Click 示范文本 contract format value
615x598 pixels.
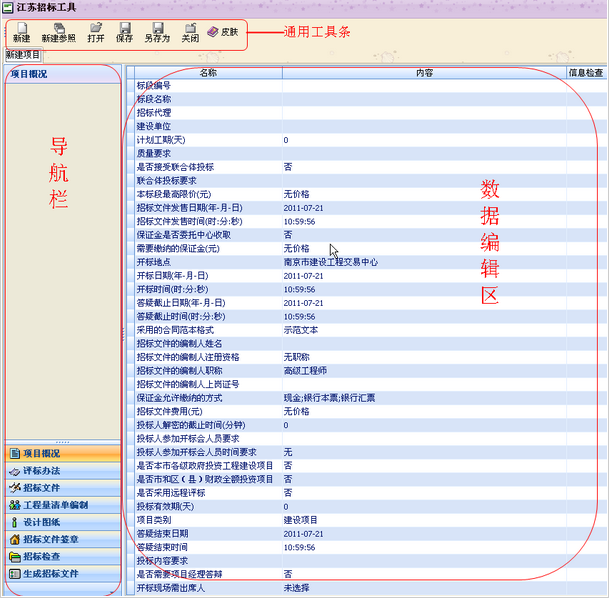click(301, 330)
